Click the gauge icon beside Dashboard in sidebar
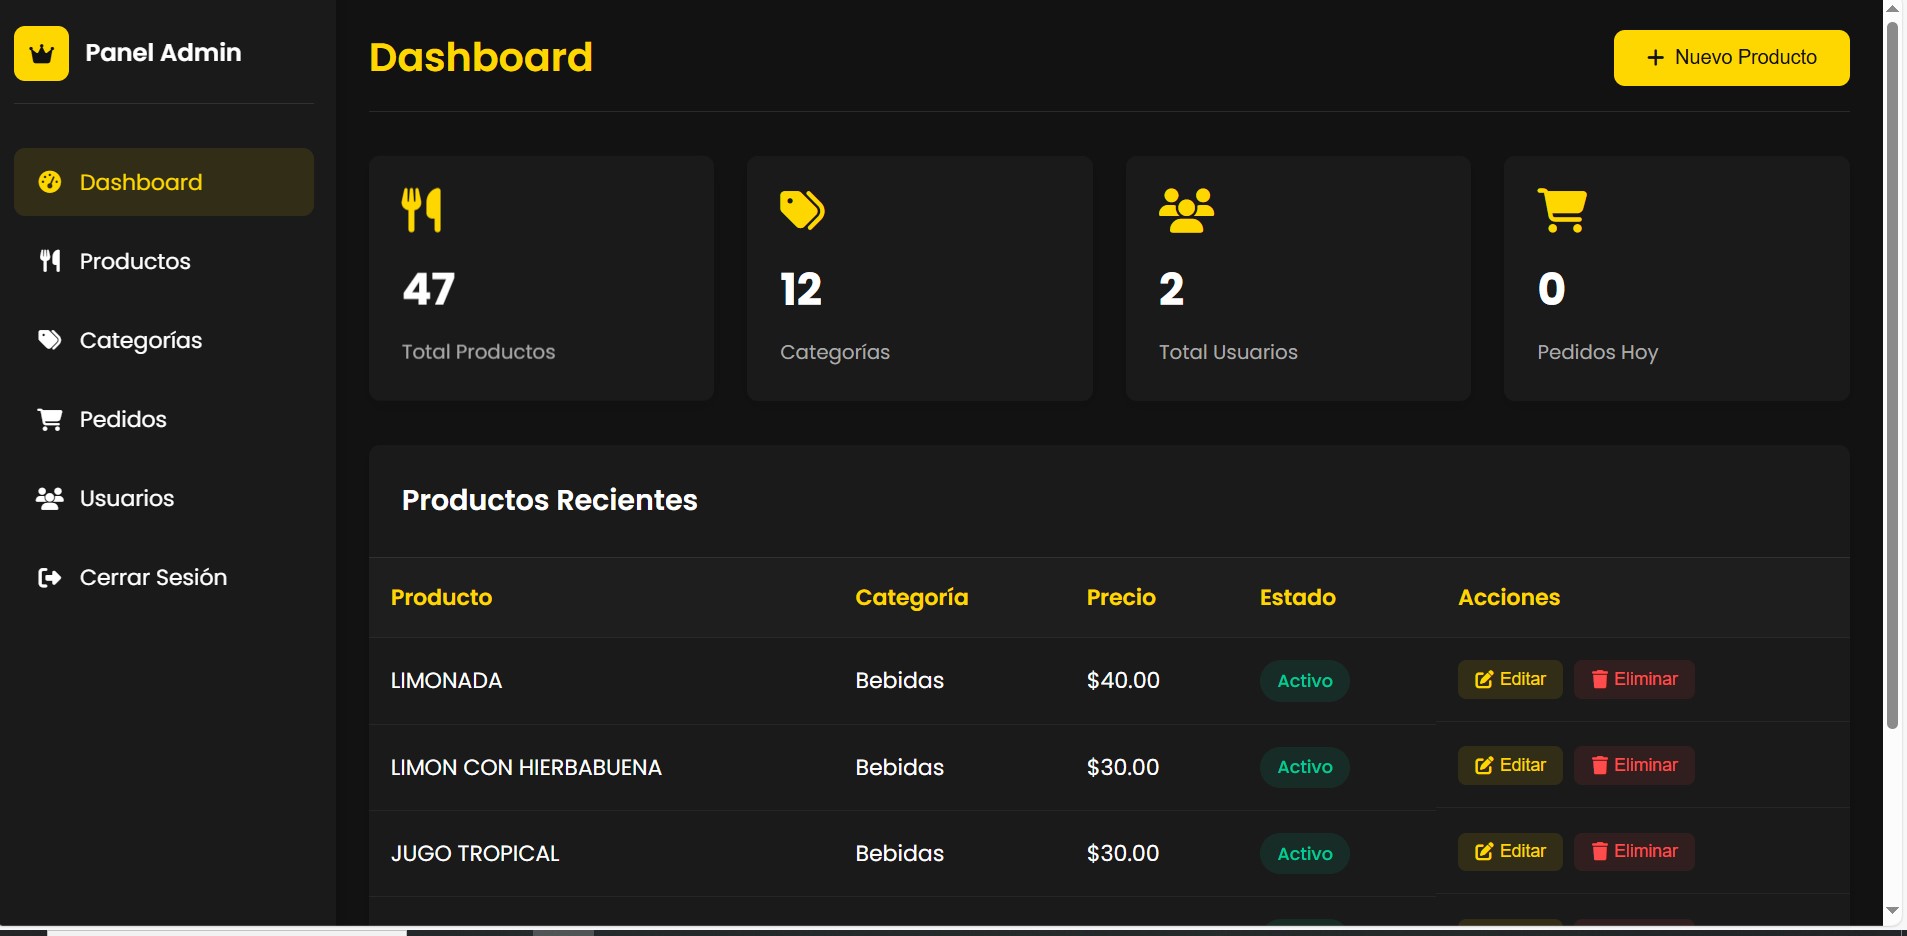Screen dimensions: 1907x936 point(49,182)
